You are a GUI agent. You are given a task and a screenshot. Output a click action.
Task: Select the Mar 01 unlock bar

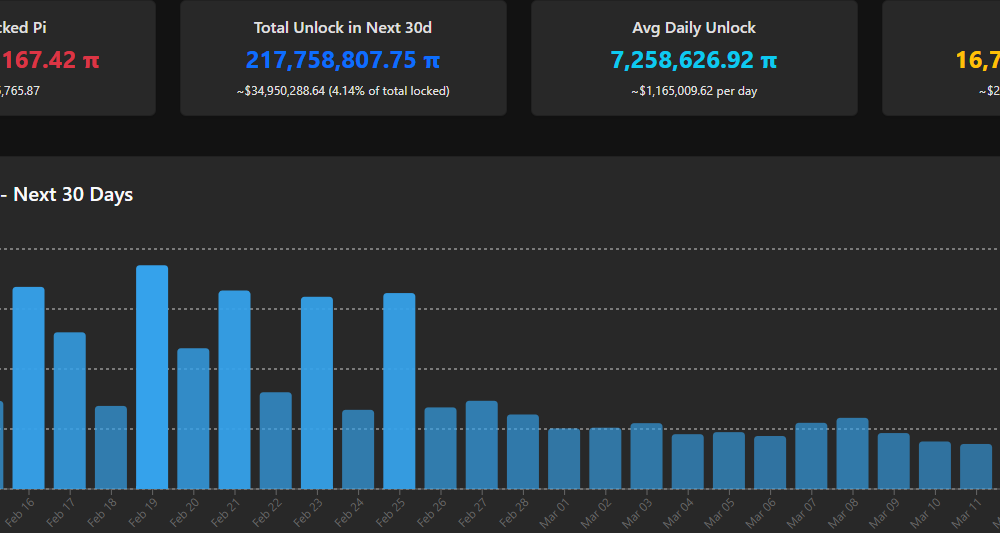(564, 458)
